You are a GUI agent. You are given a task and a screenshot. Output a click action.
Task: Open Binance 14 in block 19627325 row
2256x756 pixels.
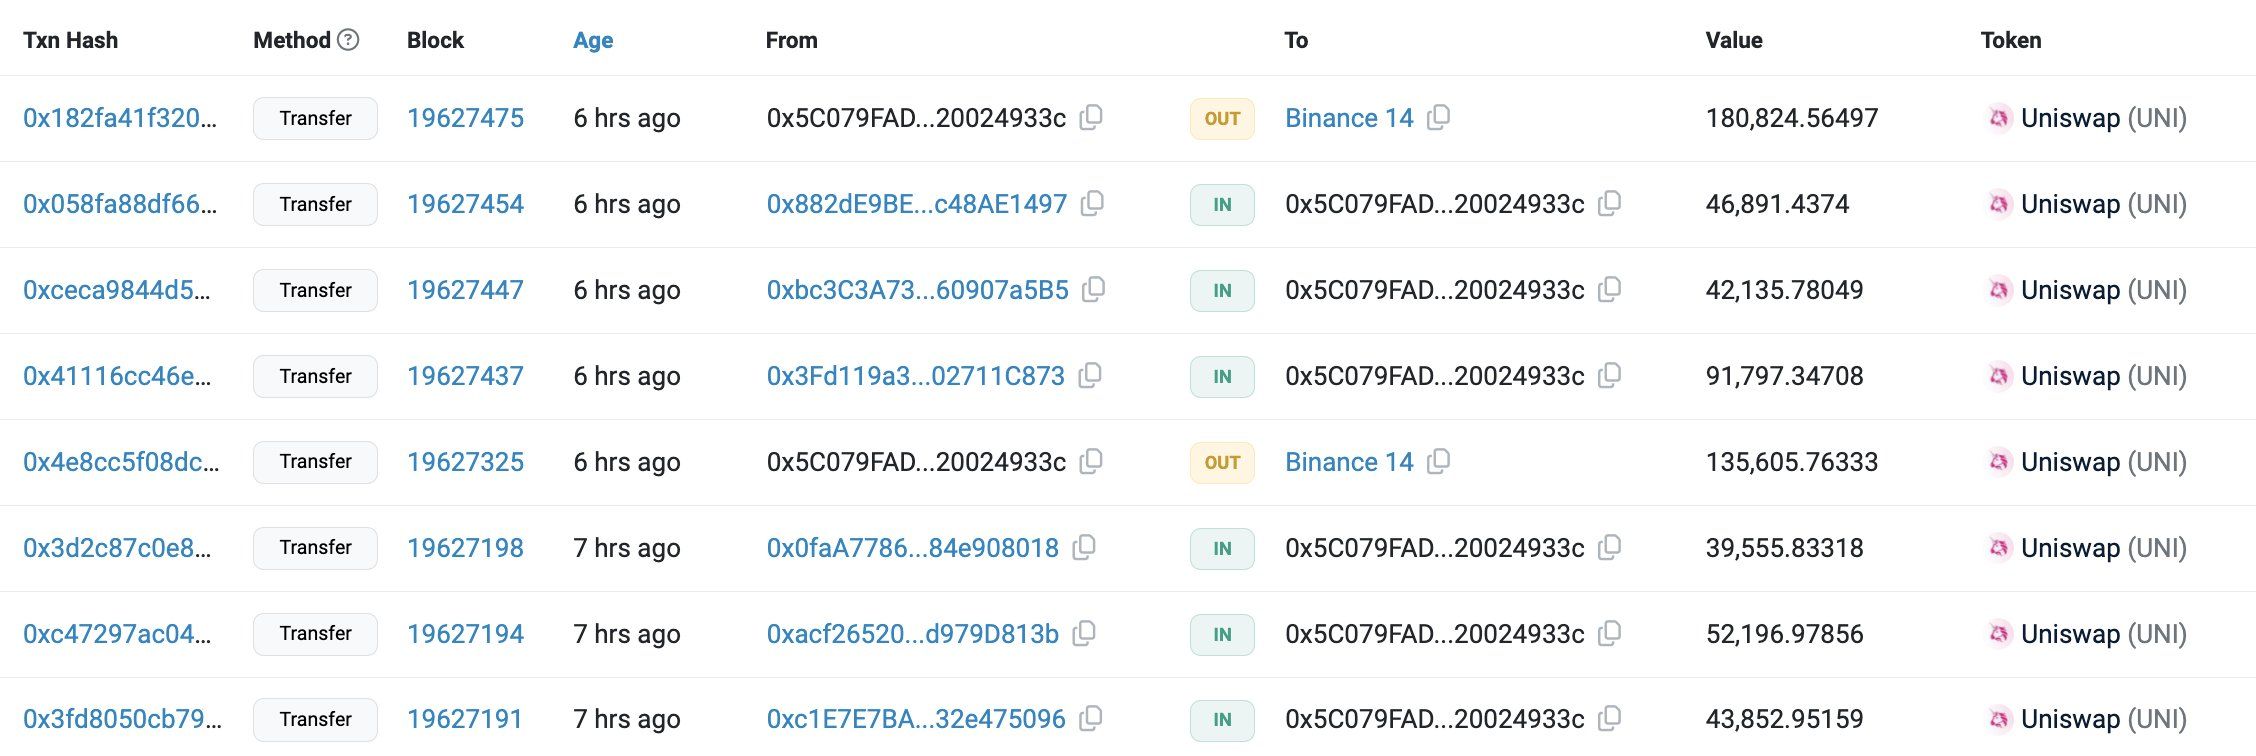coord(1349,462)
